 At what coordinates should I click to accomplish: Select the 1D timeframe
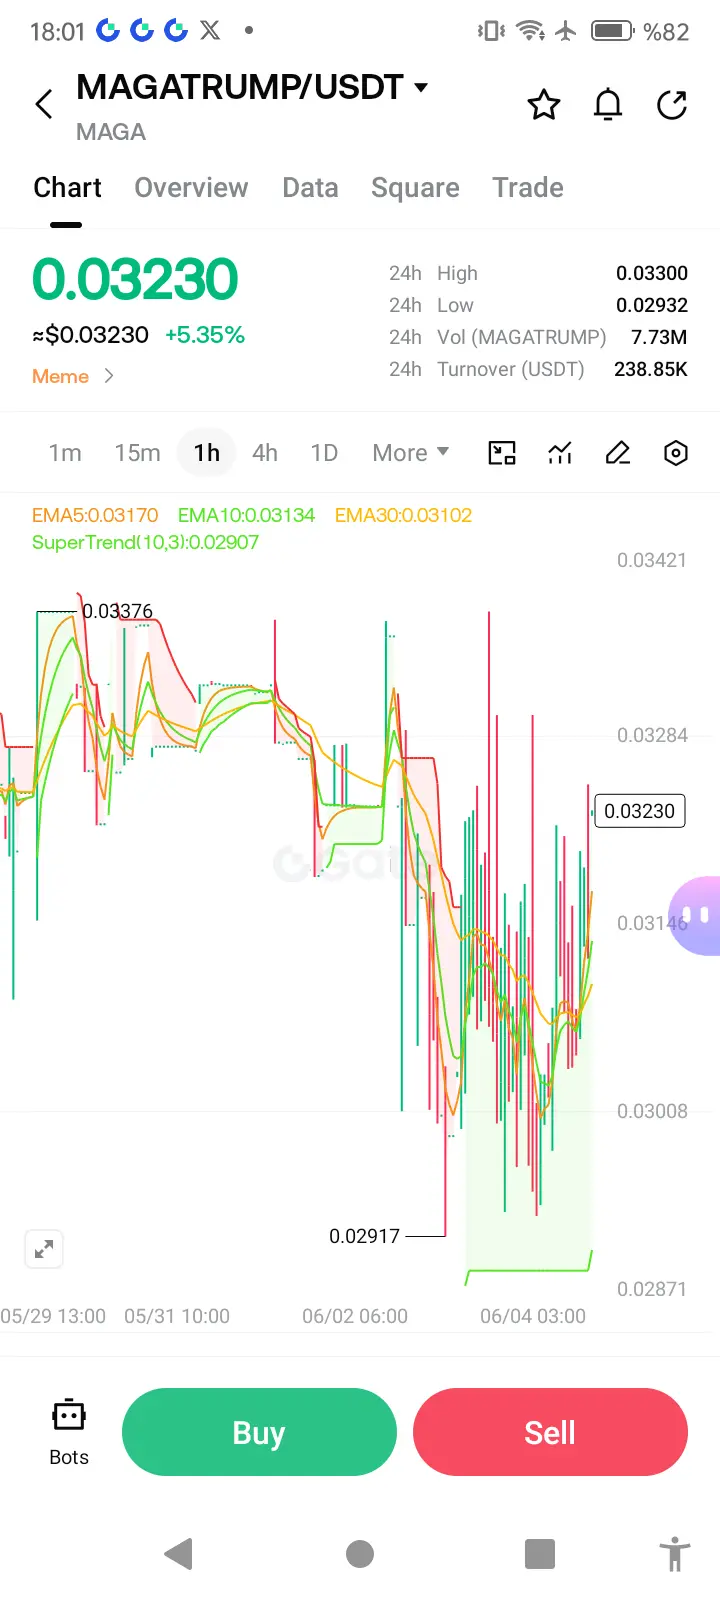click(324, 453)
